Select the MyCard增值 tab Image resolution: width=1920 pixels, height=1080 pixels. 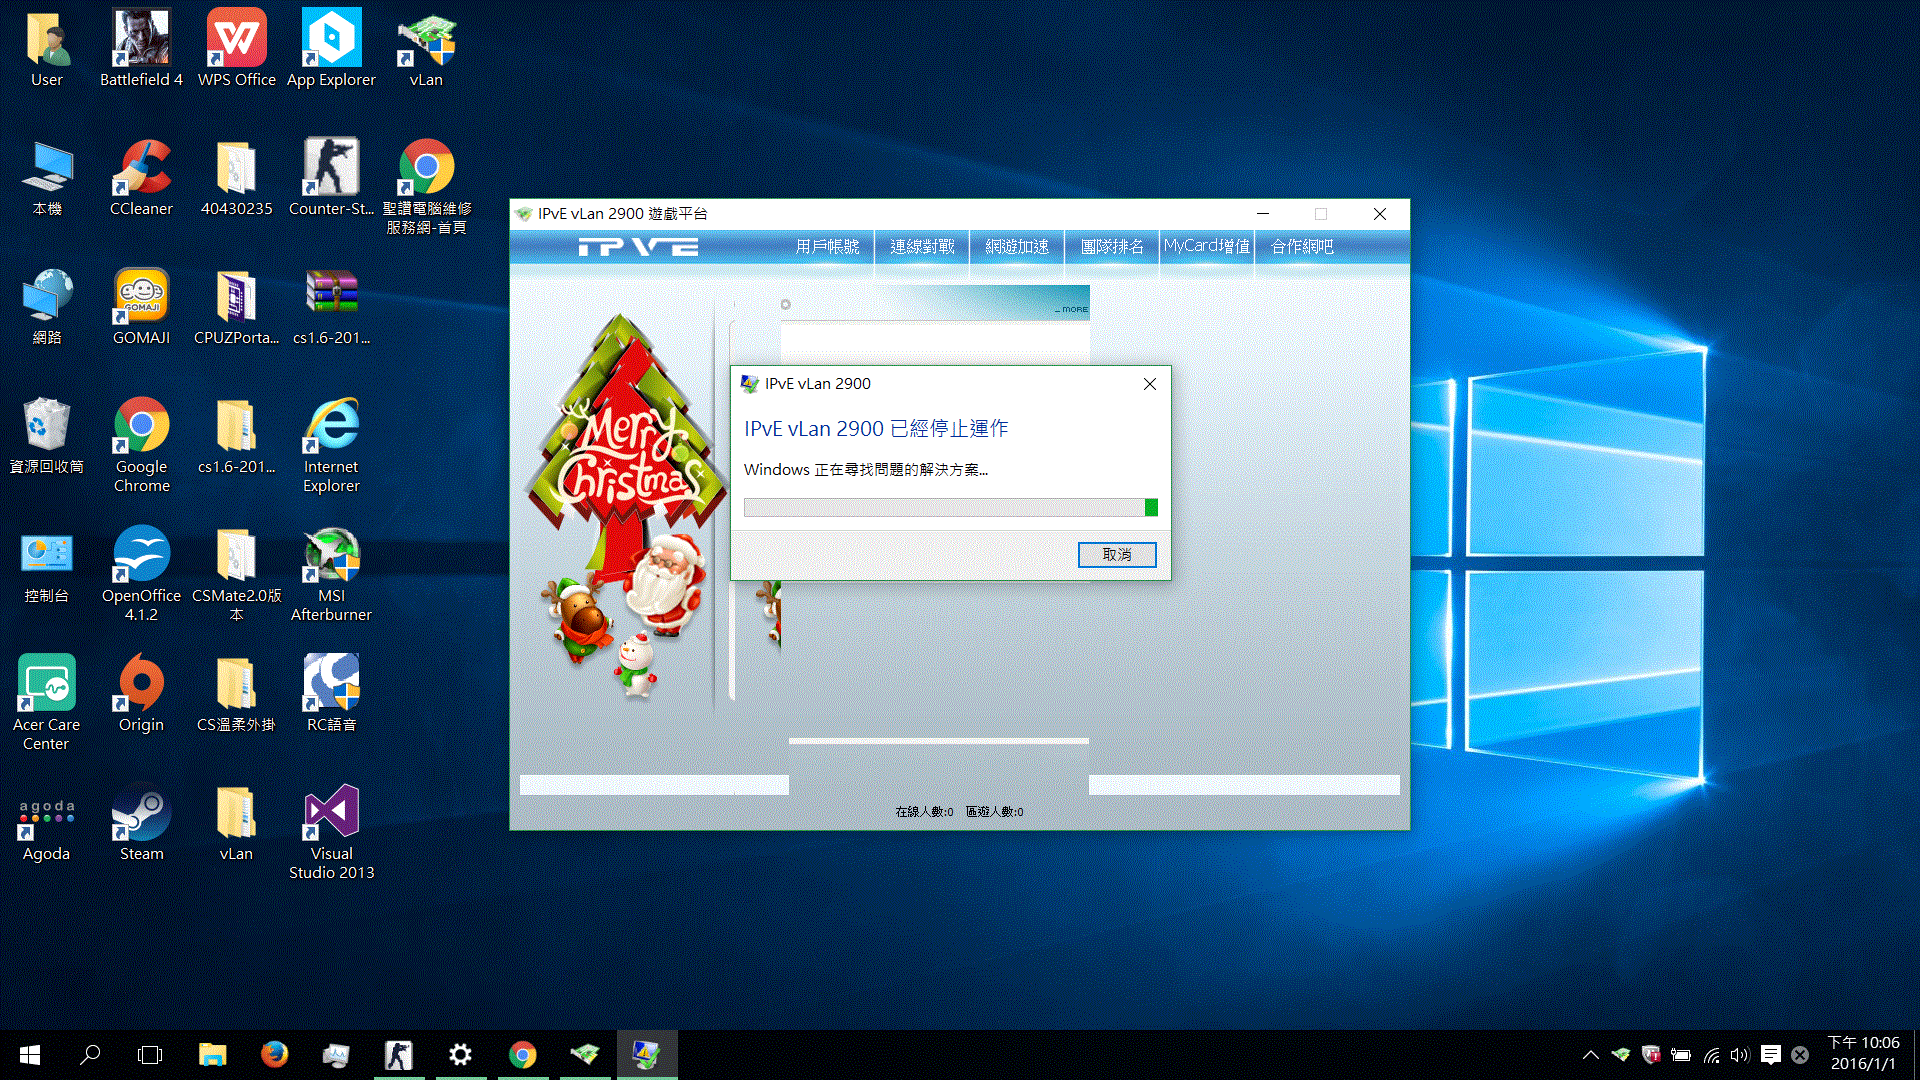tap(1207, 246)
